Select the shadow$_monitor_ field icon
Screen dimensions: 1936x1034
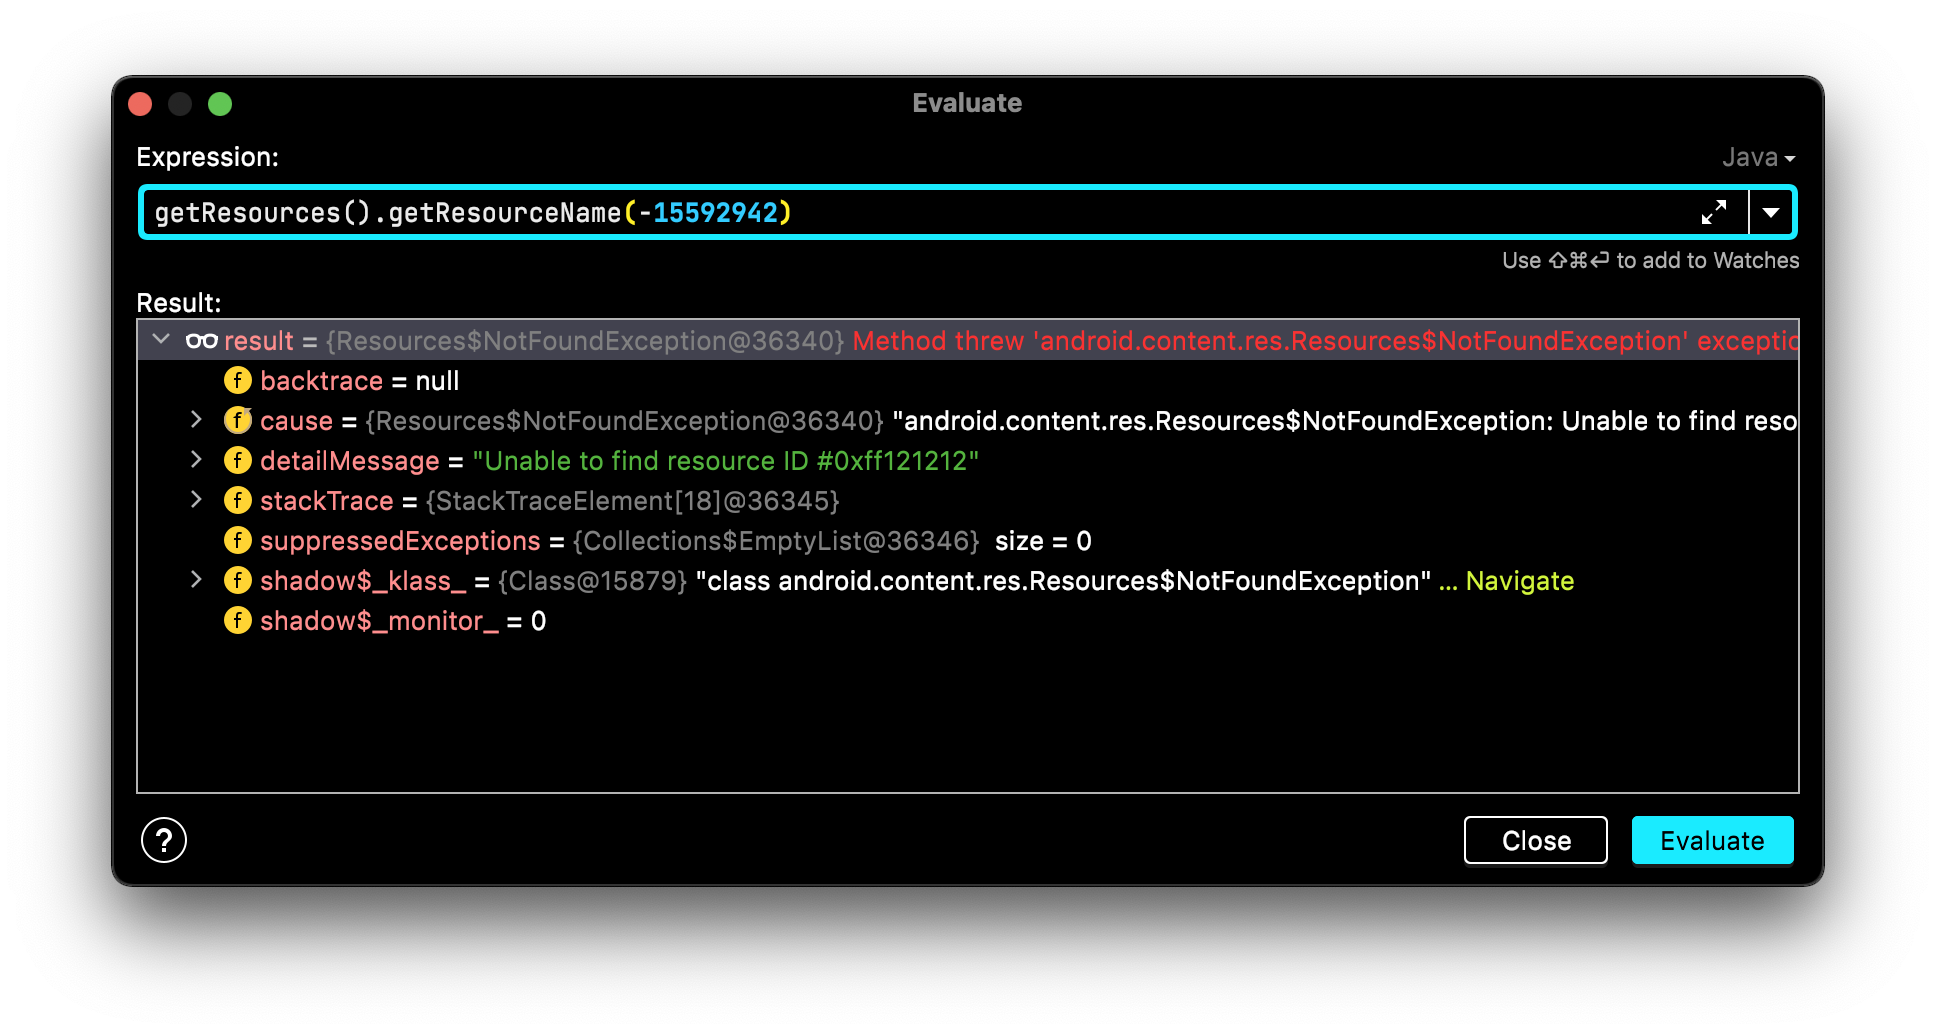(237, 620)
